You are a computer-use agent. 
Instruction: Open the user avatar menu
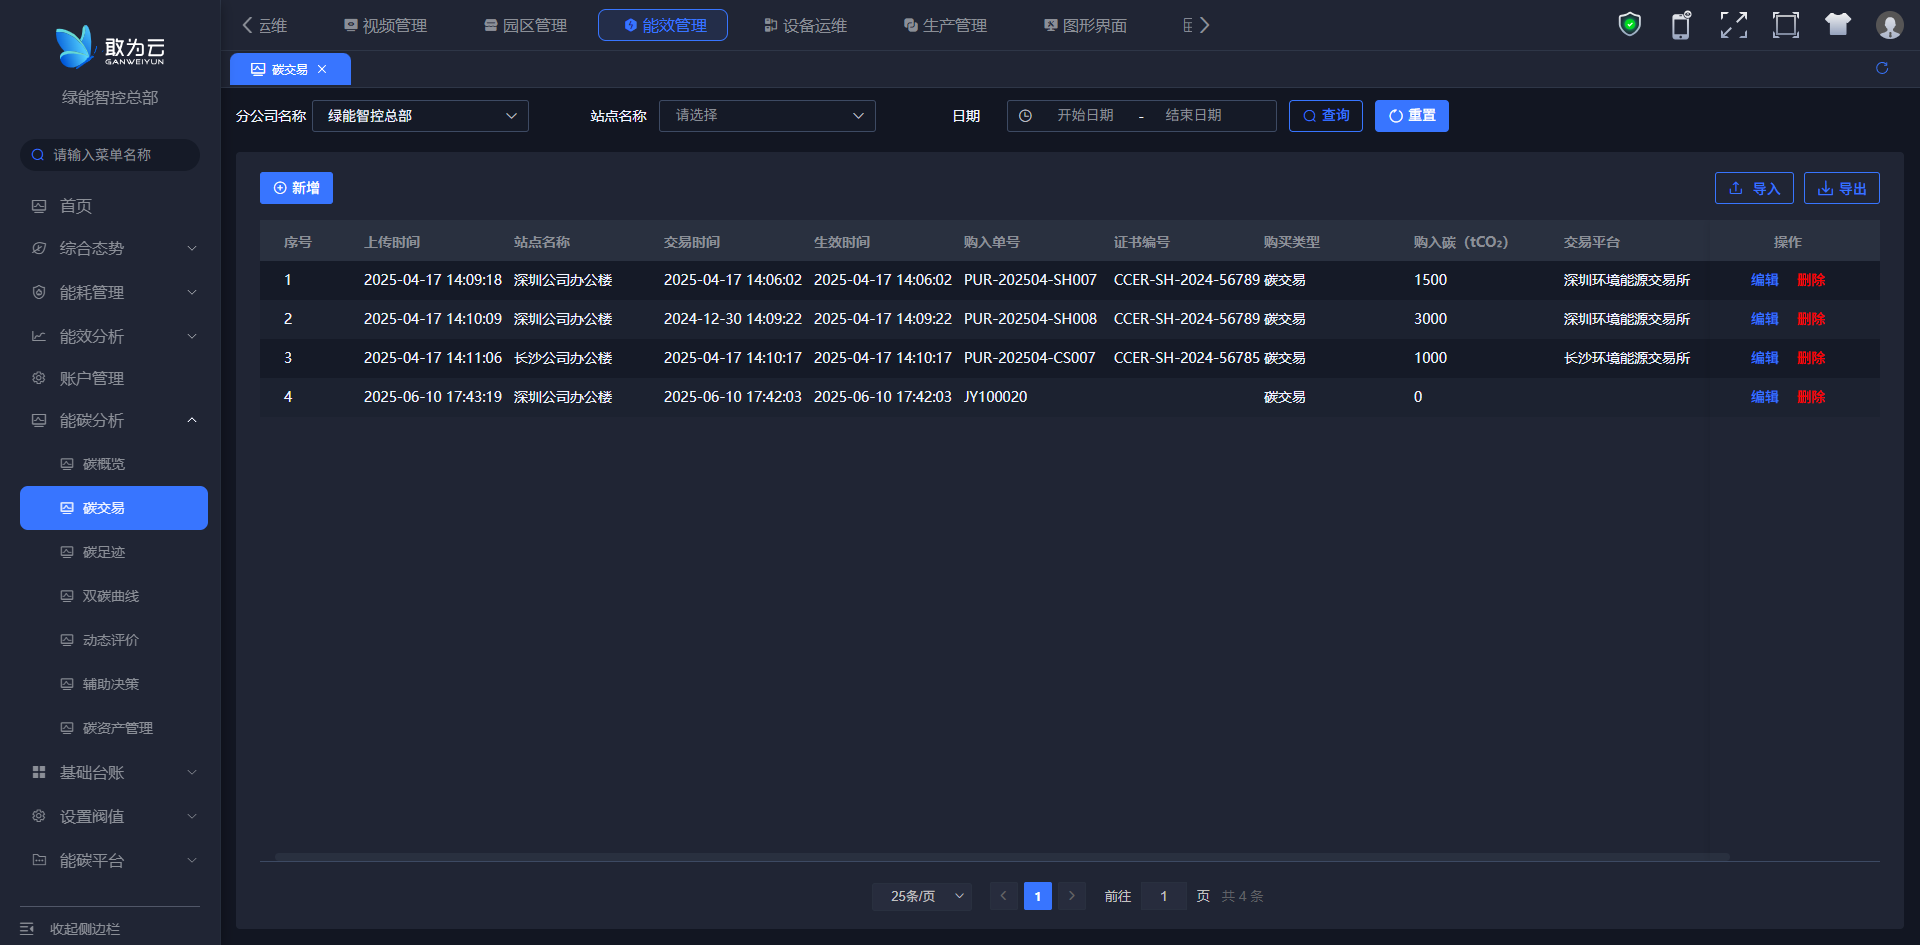(x=1889, y=25)
